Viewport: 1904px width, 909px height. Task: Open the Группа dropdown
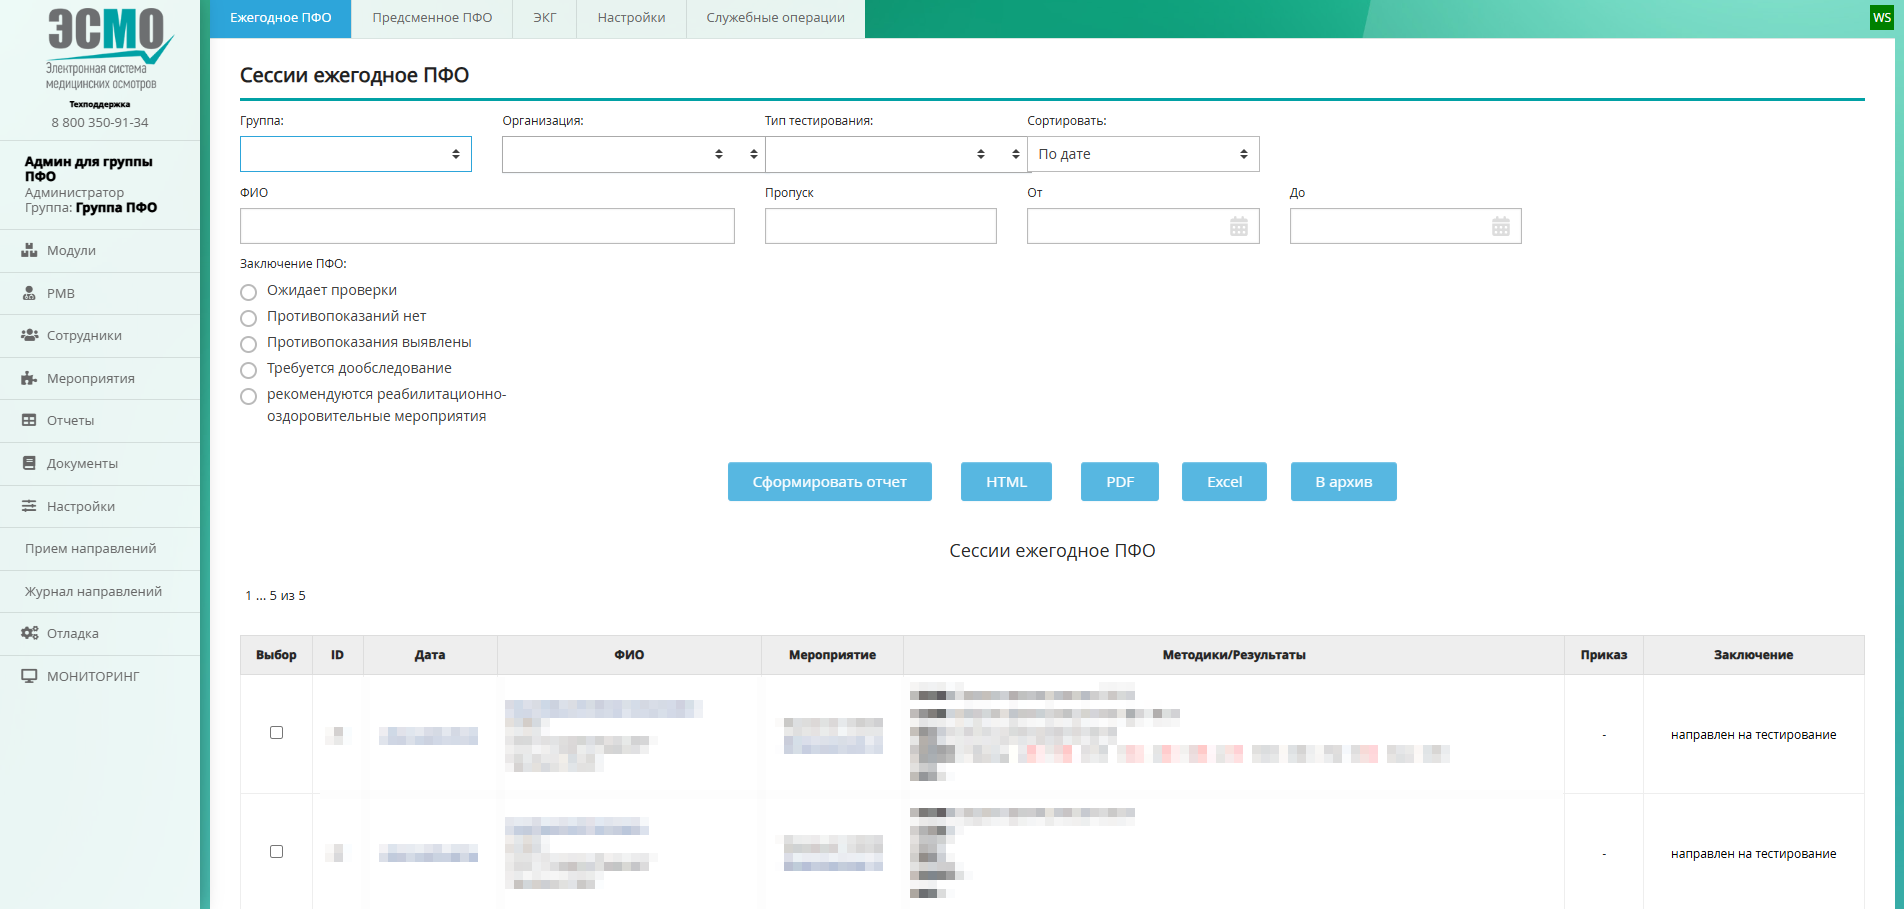(x=356, y=154)
